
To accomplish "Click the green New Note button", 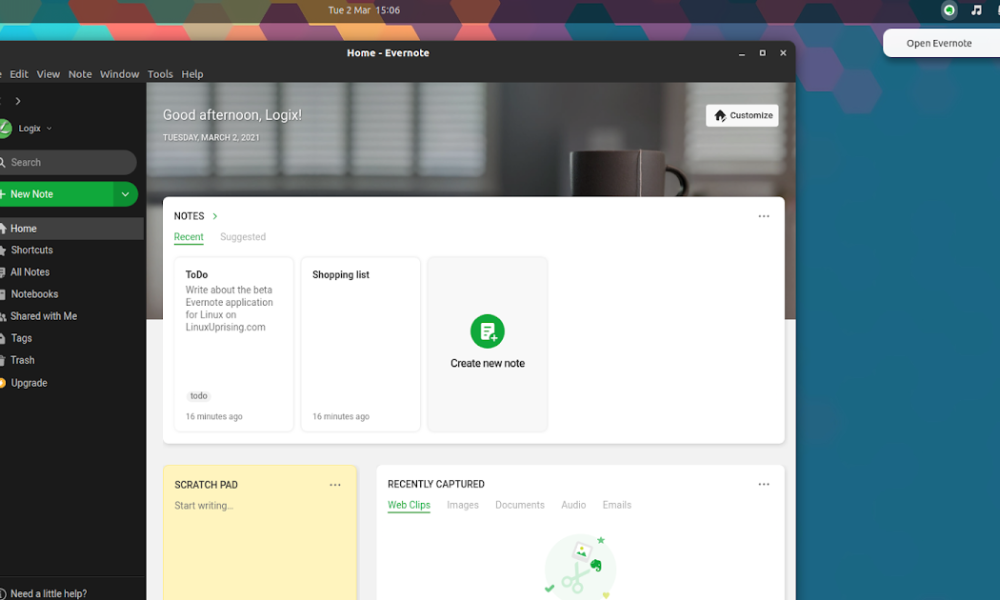I will click(x=56, y=194).
